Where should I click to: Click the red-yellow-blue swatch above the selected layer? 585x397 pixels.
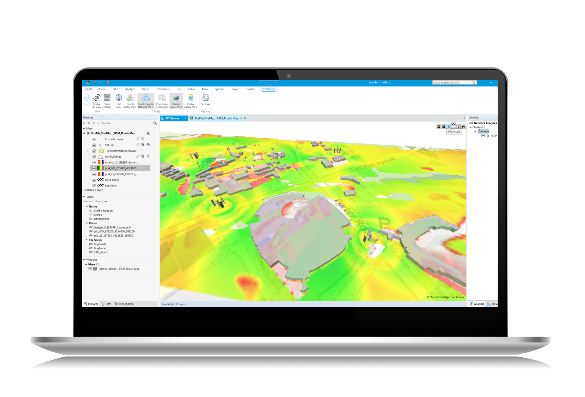coord(101,163)
